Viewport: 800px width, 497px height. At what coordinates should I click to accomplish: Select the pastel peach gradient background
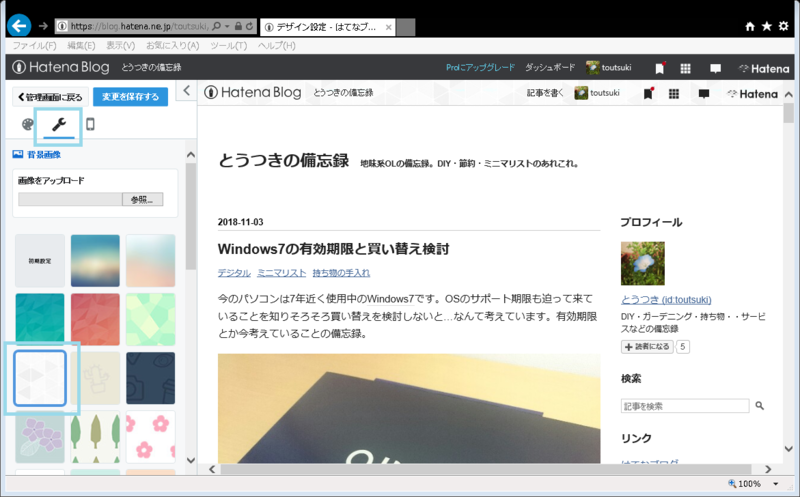[151, 261]
